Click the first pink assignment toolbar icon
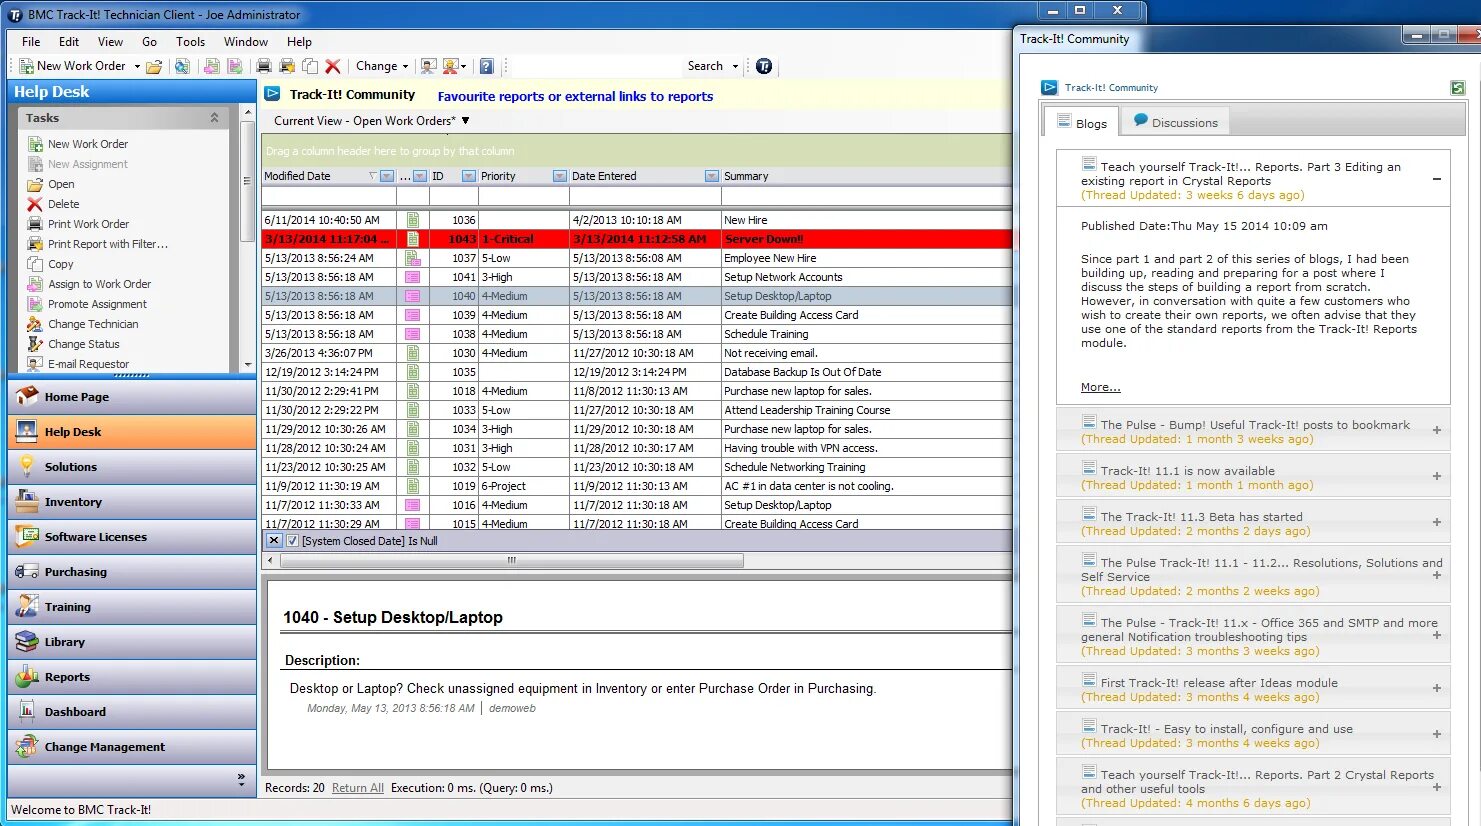 click(x=211, y=66)
